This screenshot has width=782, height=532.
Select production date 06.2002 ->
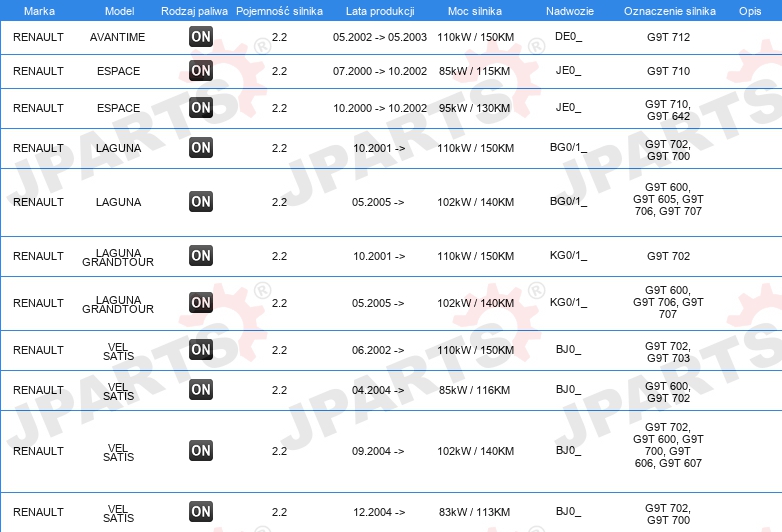[x=378, y=350]
